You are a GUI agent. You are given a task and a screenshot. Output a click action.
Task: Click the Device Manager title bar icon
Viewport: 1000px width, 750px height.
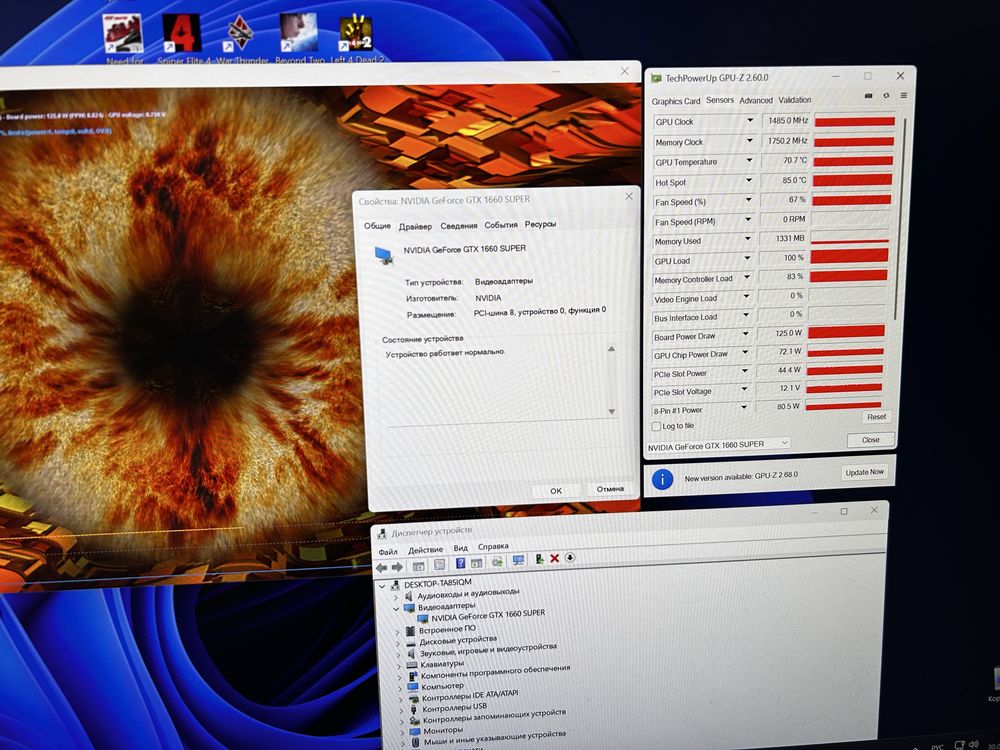pyautogui.click(x=382, y=534)
